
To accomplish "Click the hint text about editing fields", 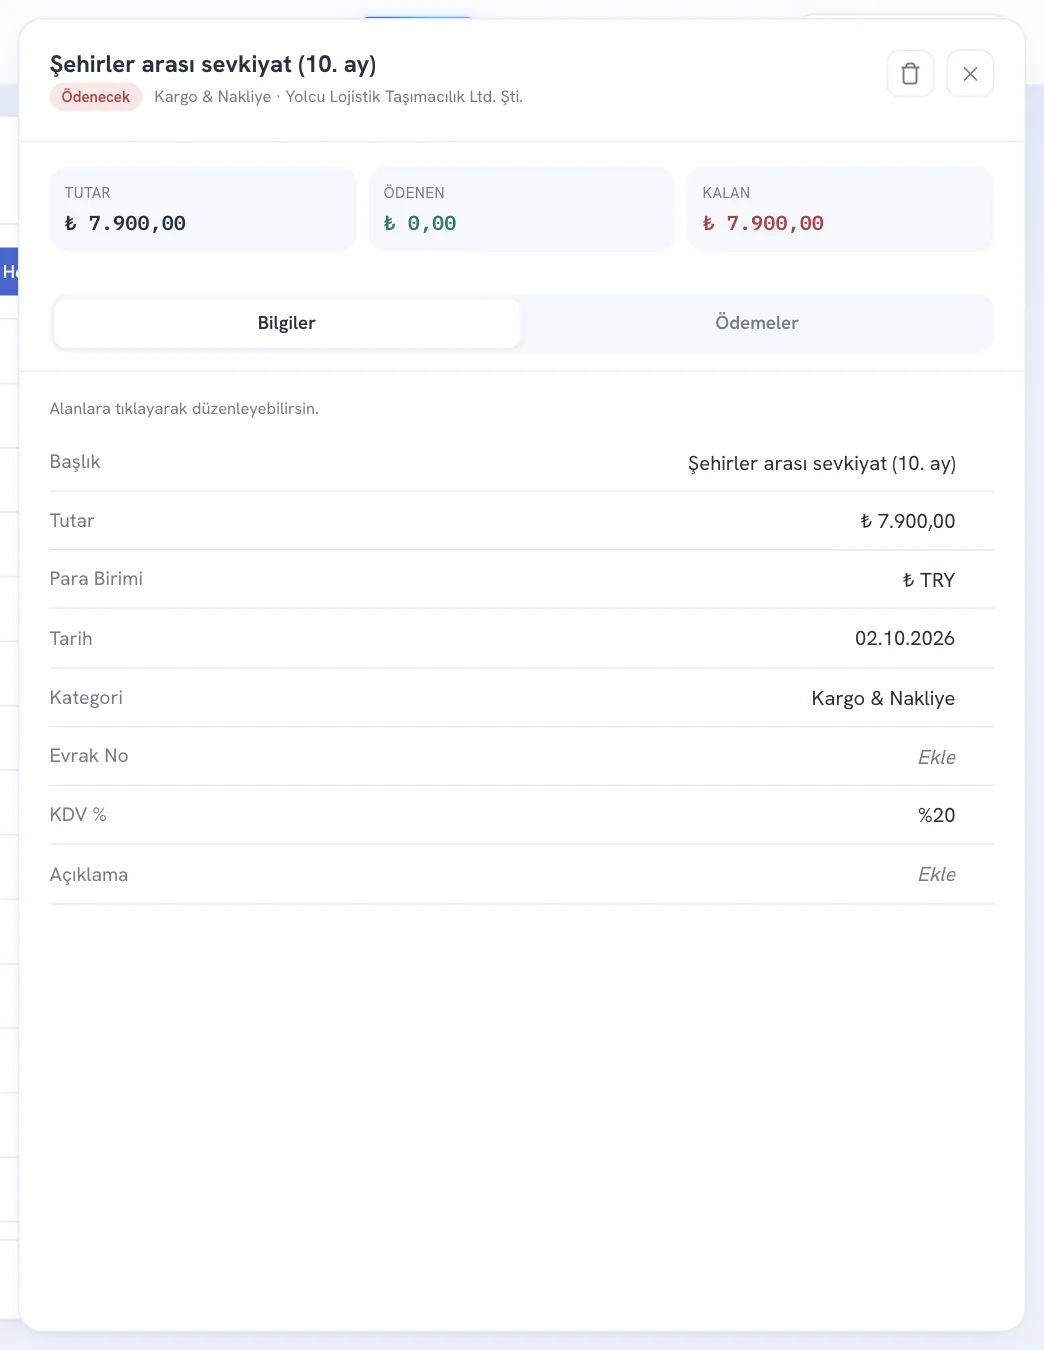I will tap(184, 409).
